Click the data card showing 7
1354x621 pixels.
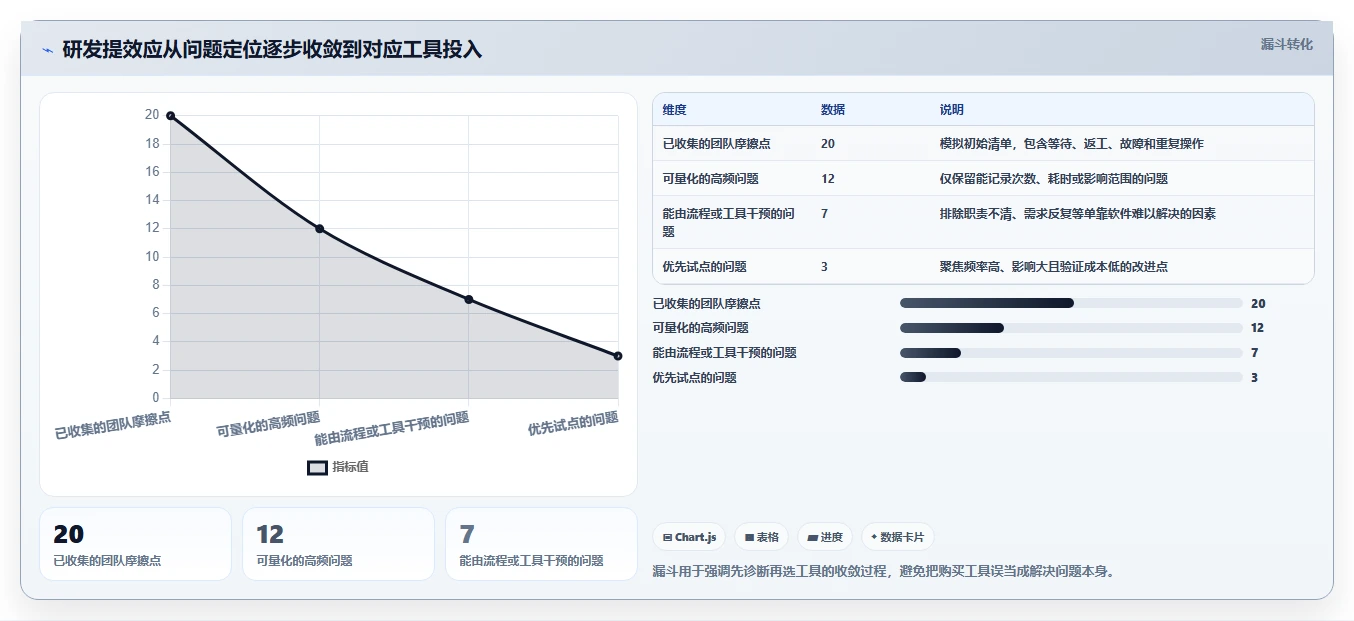(x=541, y=544)
